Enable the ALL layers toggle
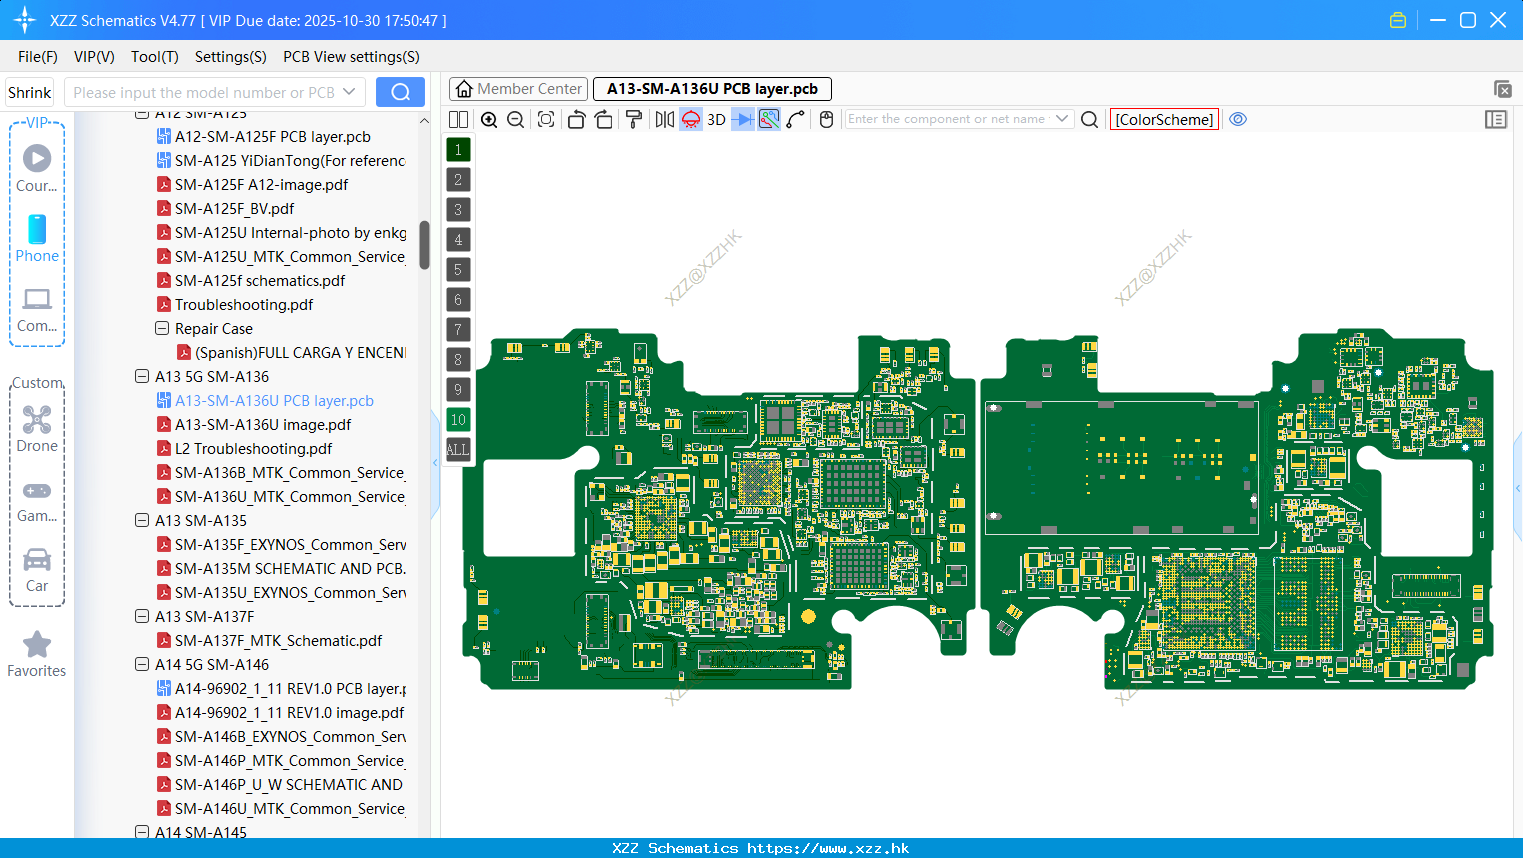Image resolution: width=1523 pixels, height=858 pixels. point(458,449)
